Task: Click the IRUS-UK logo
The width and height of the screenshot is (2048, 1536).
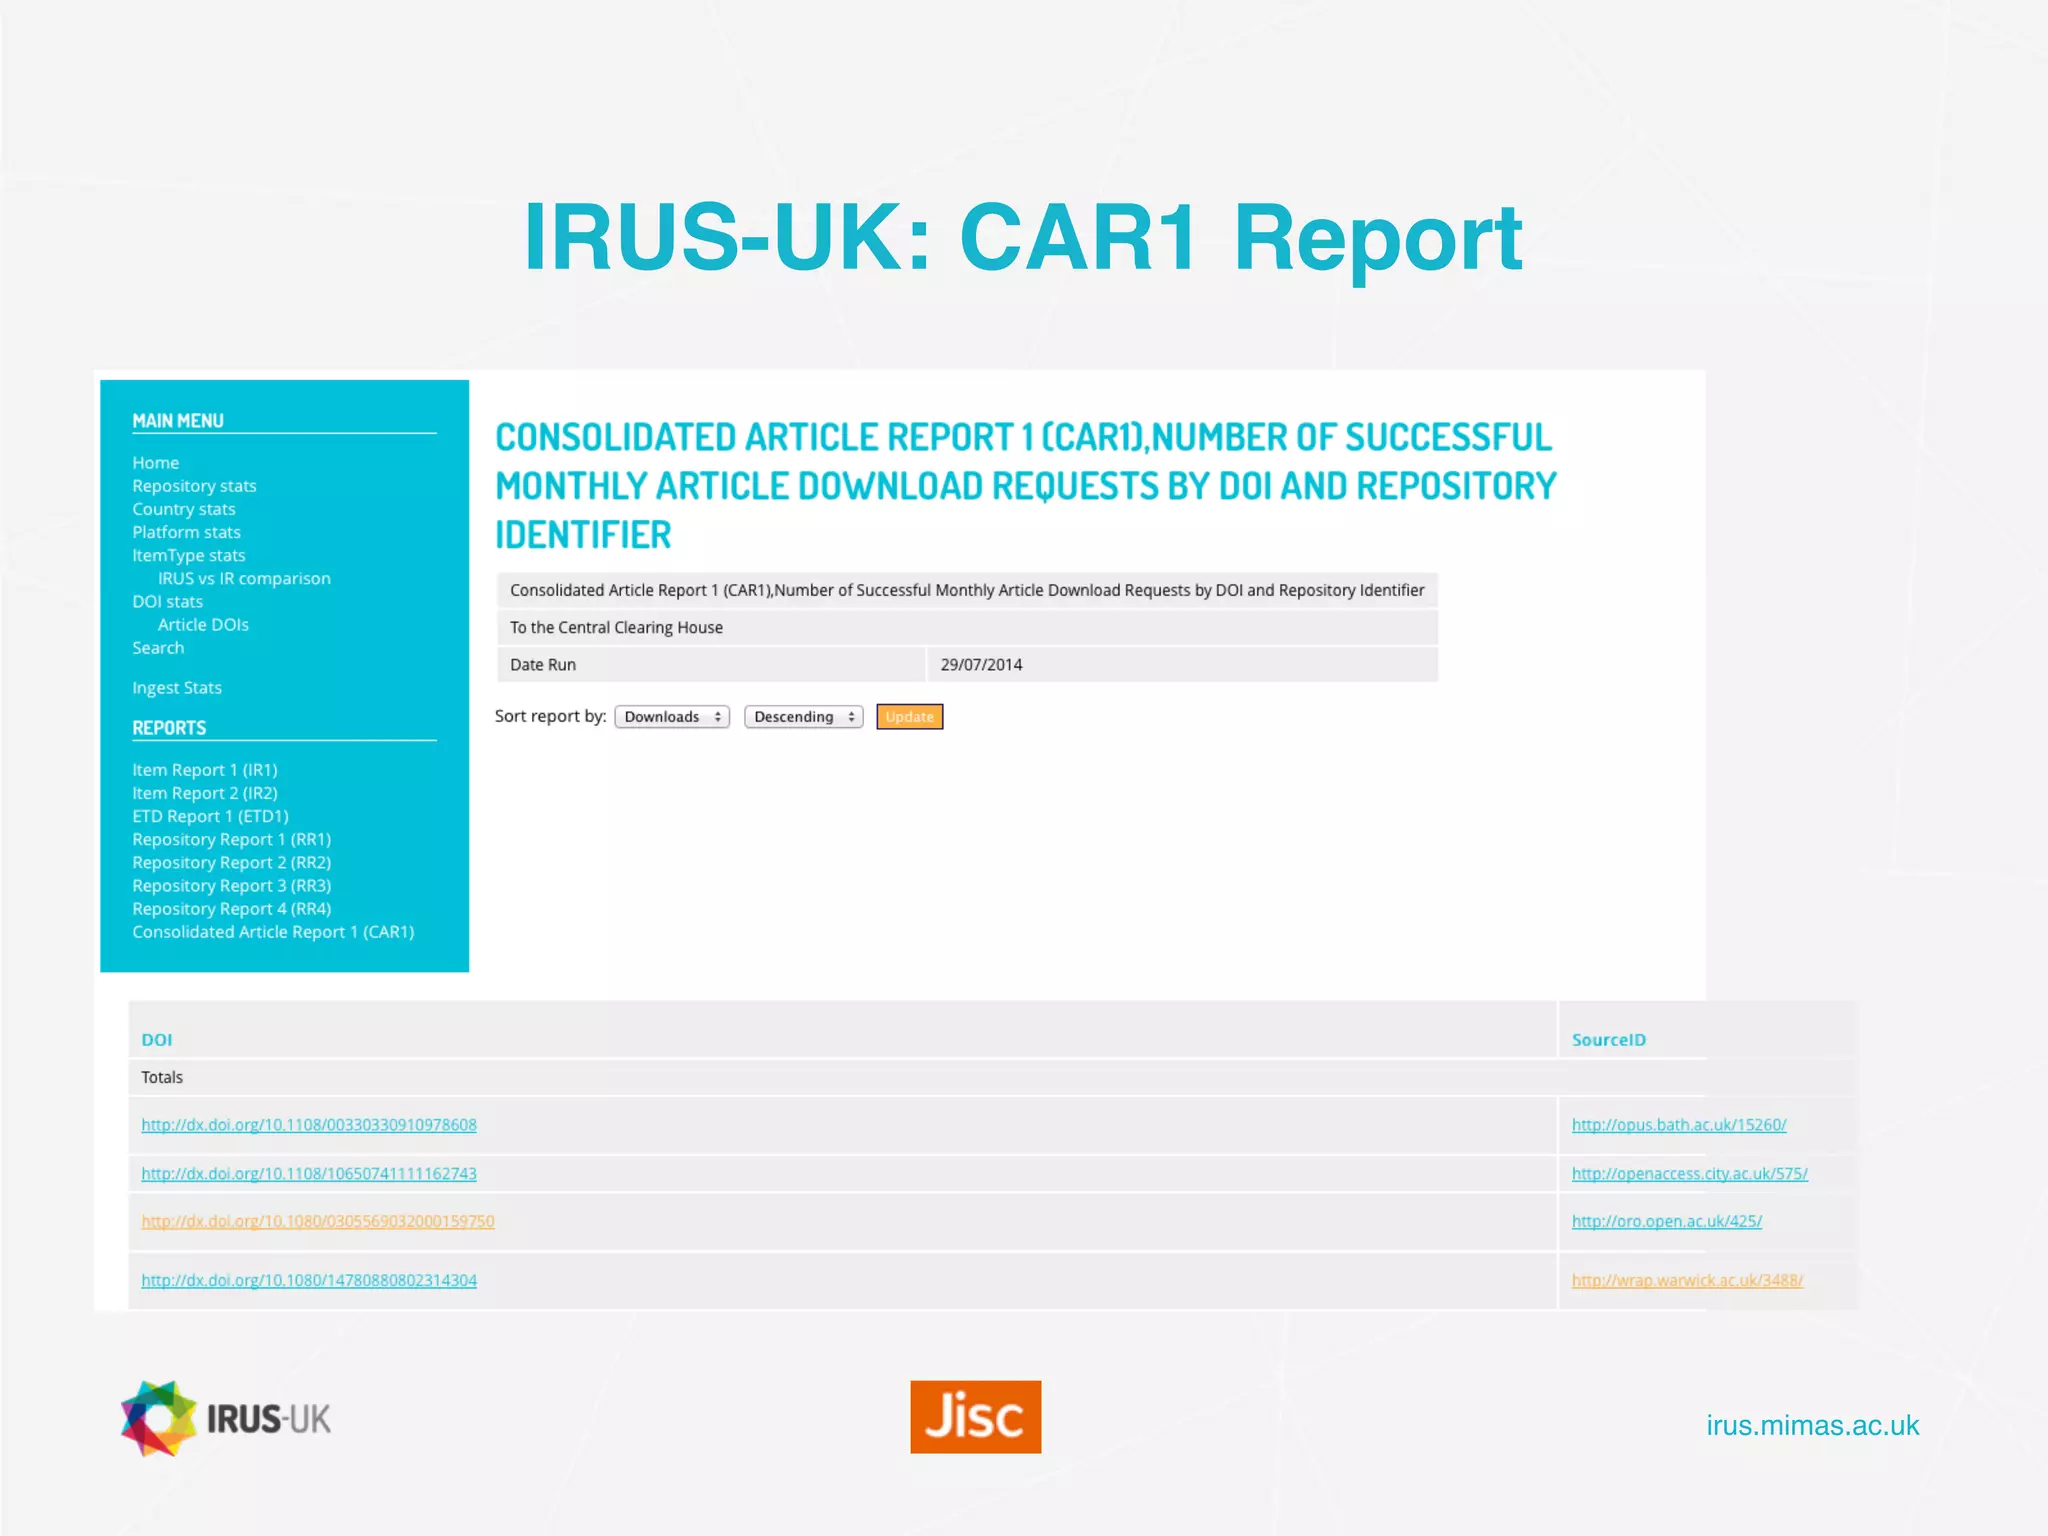Action: tap(225, 1418)
